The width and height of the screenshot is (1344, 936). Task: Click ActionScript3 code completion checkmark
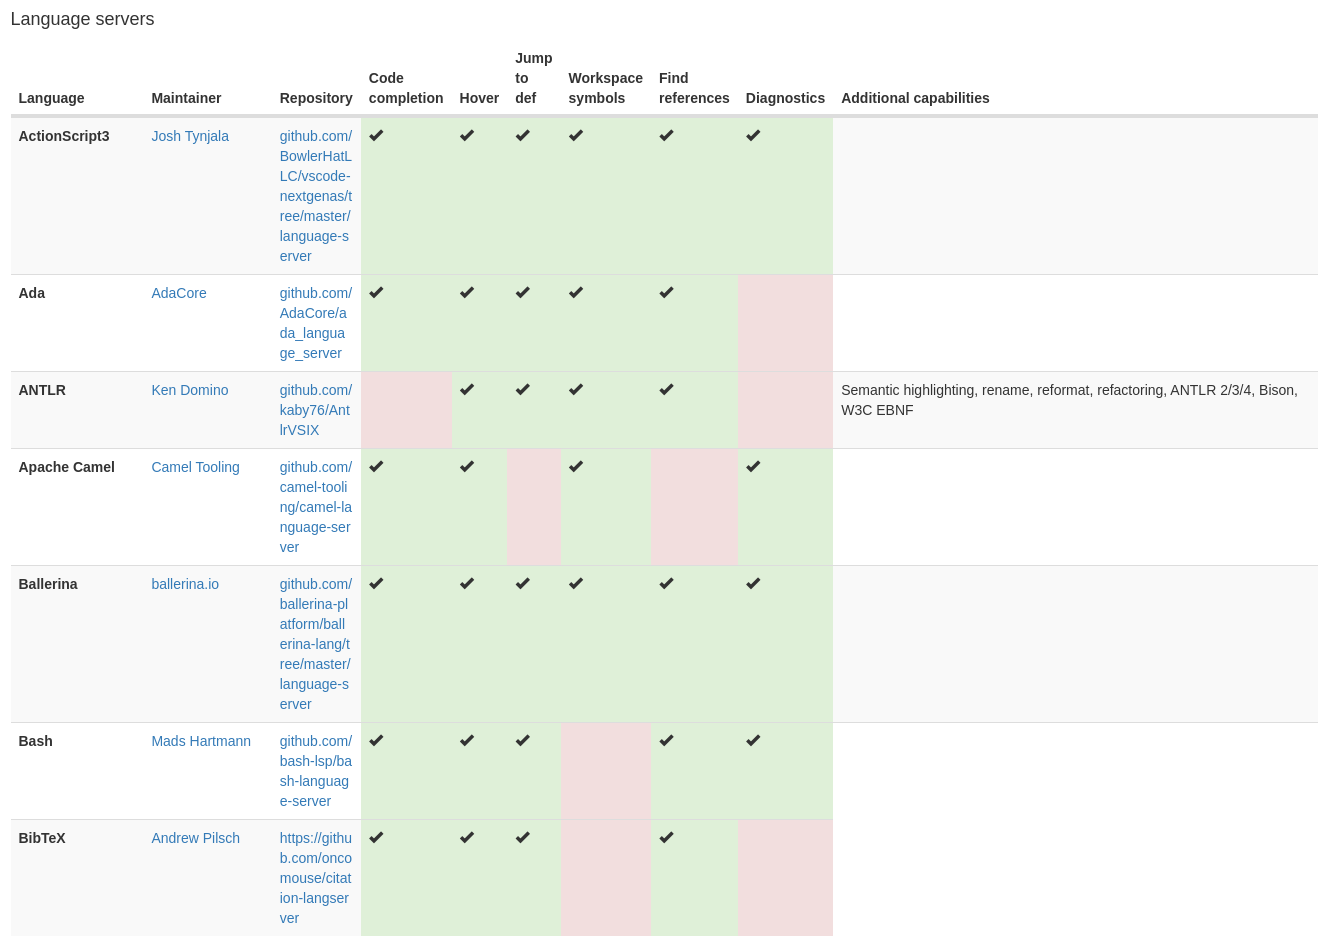(376, 135)
